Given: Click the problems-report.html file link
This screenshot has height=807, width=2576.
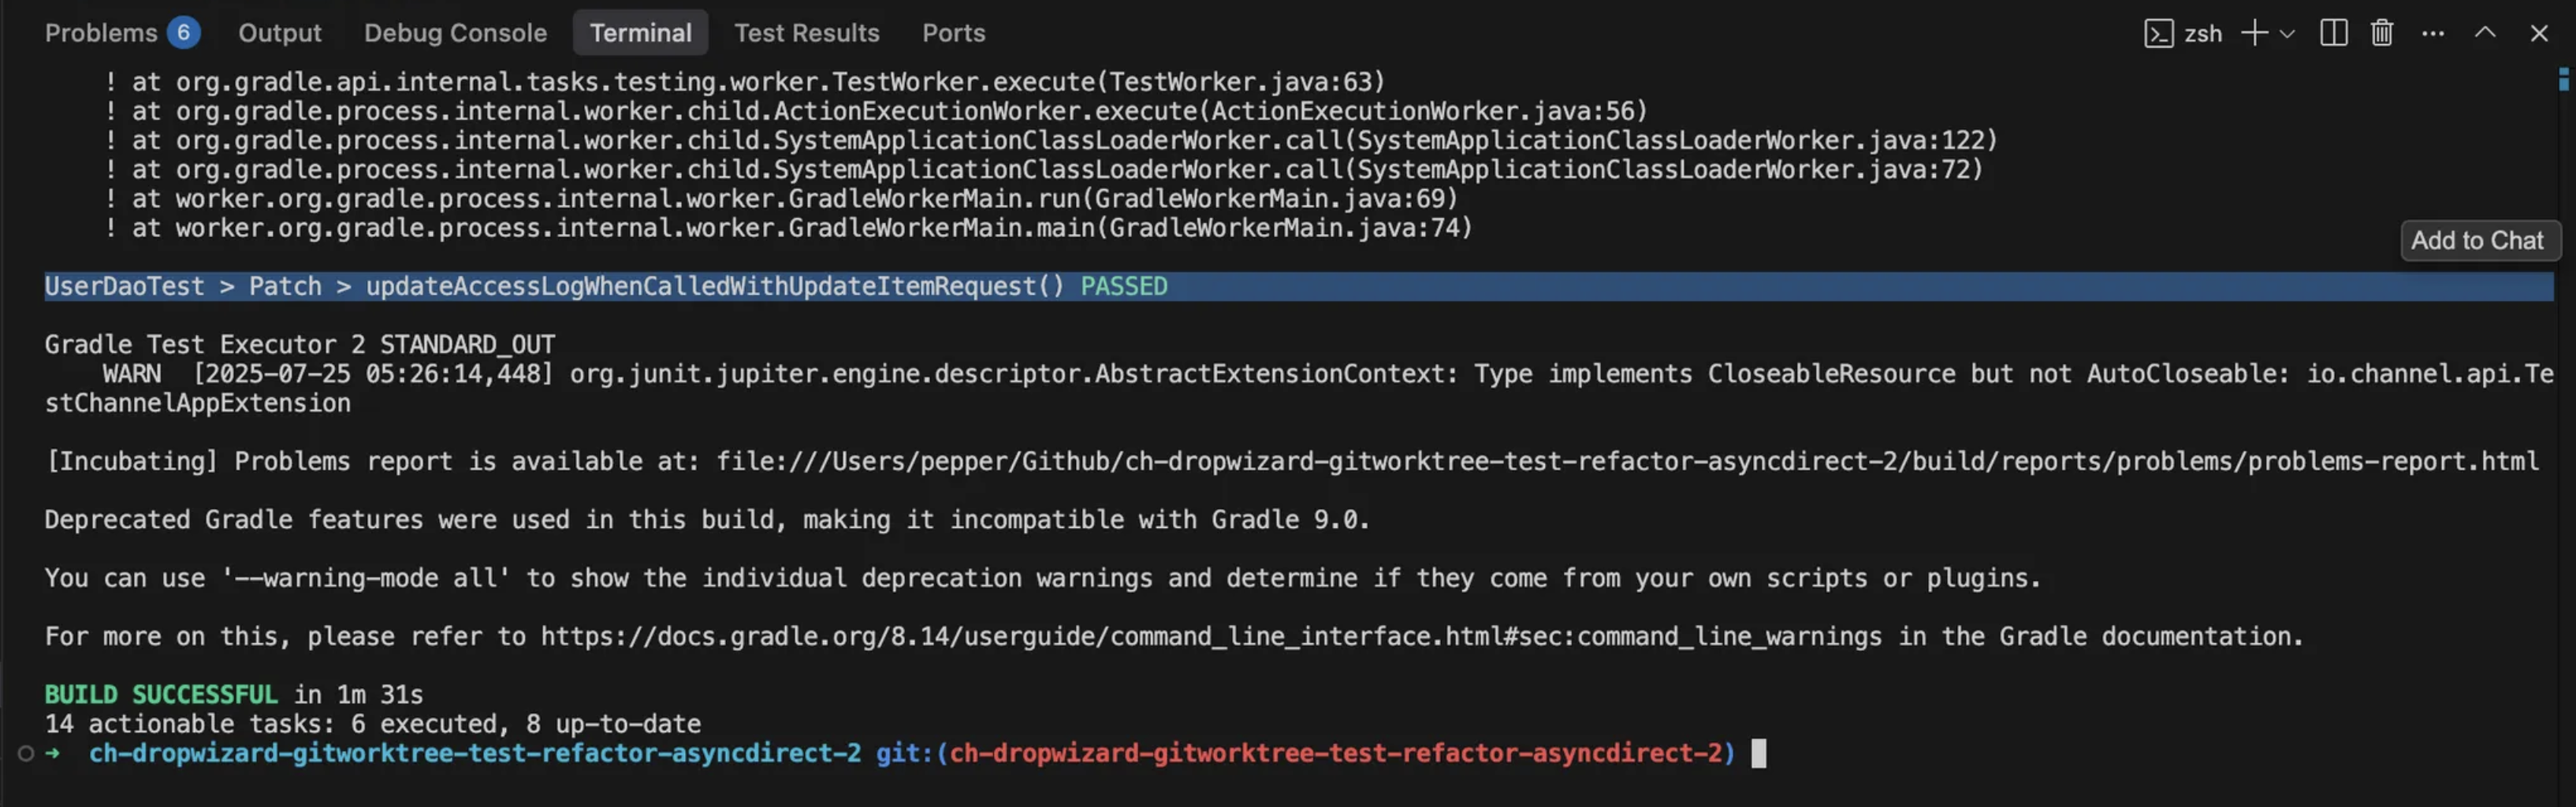Looking at the screenshot, I should [1627, 462].
